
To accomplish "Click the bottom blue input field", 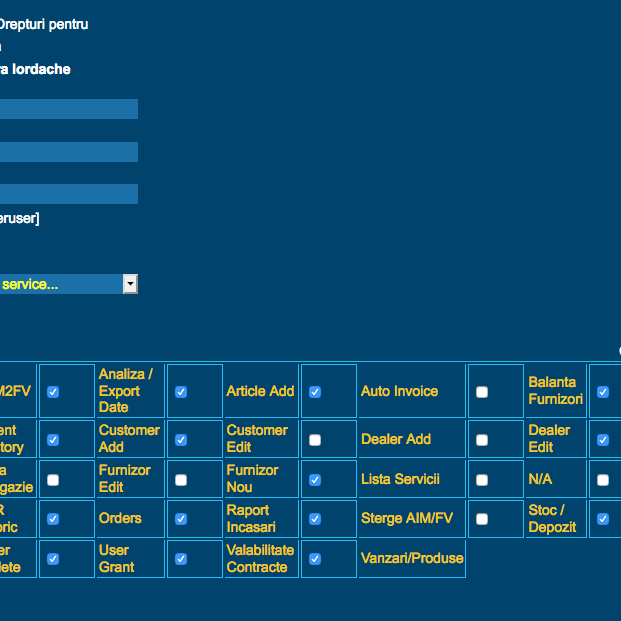I will pos(68,194).
